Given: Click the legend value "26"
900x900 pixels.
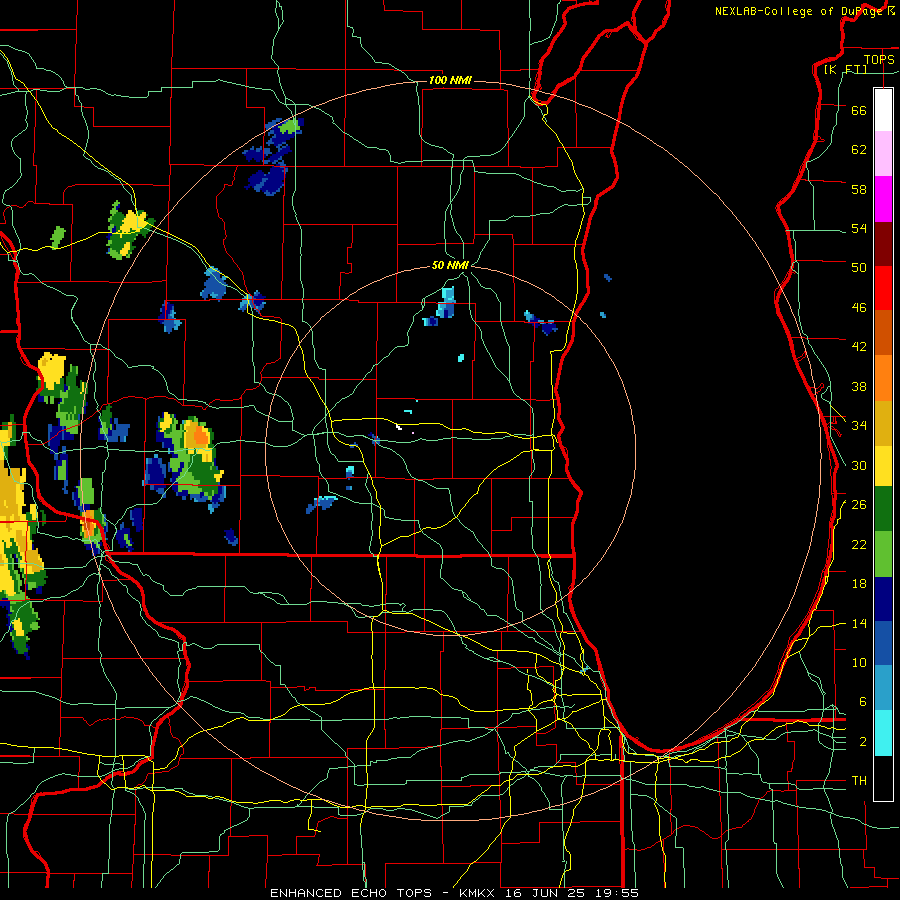Looking at the screenshot, I should 859,505.
